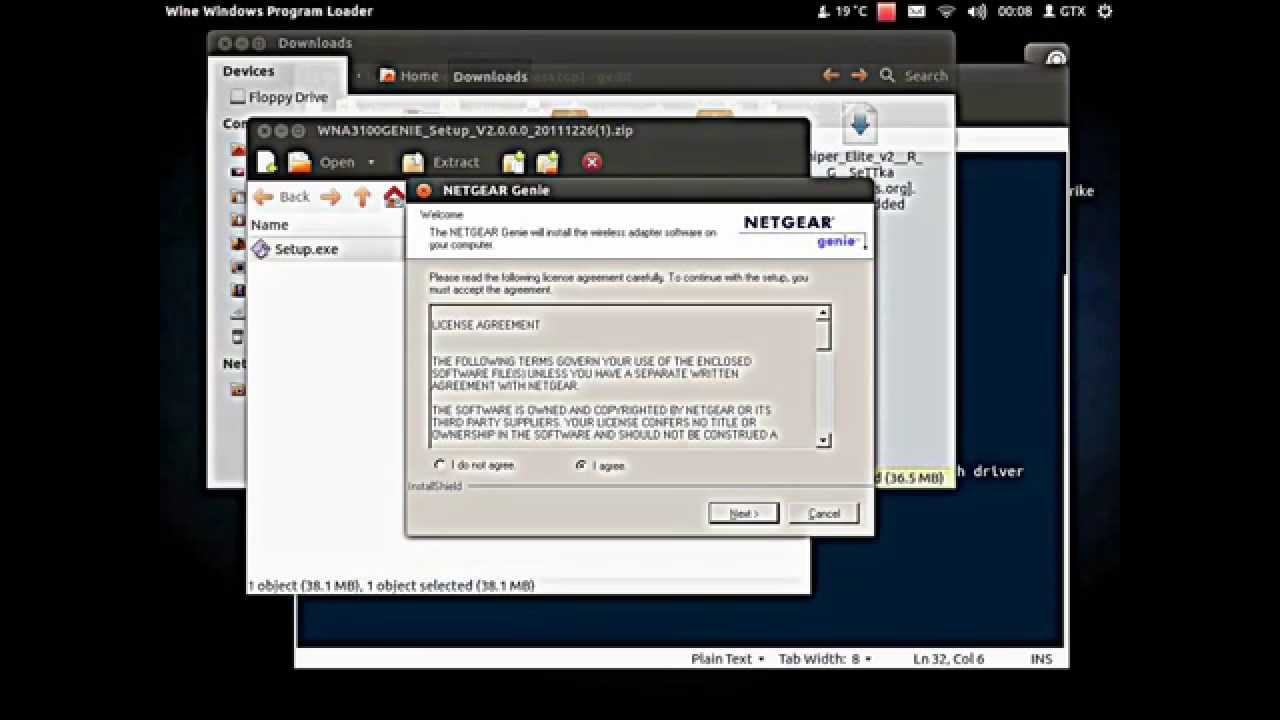This screenshot has width=1280, height=720.
Task: Open the Tab Width dropdown in status bar
Action: 826,659
